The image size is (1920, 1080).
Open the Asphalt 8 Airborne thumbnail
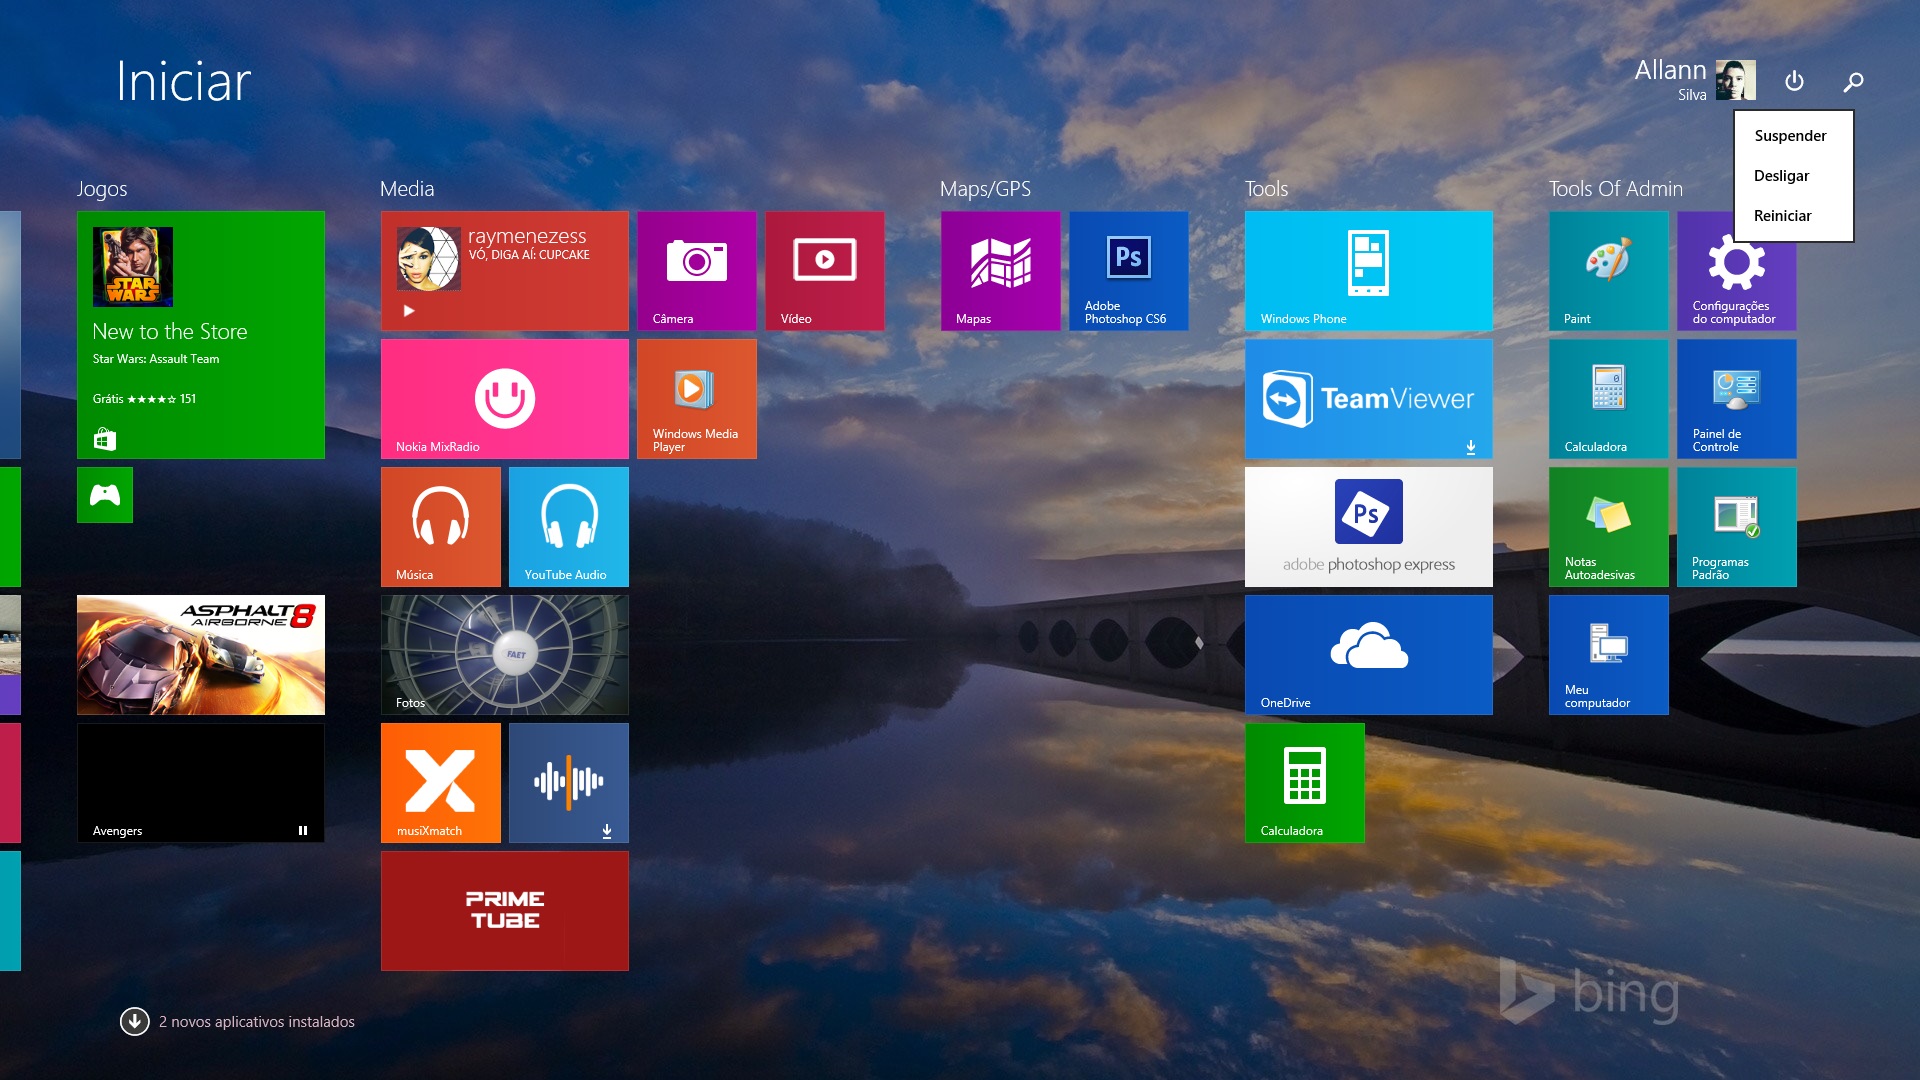[x=200, y=654]
